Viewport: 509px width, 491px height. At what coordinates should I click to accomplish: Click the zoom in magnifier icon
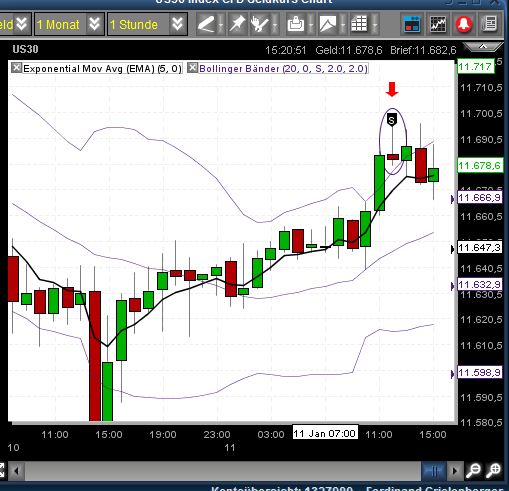(x=493, y=470)
